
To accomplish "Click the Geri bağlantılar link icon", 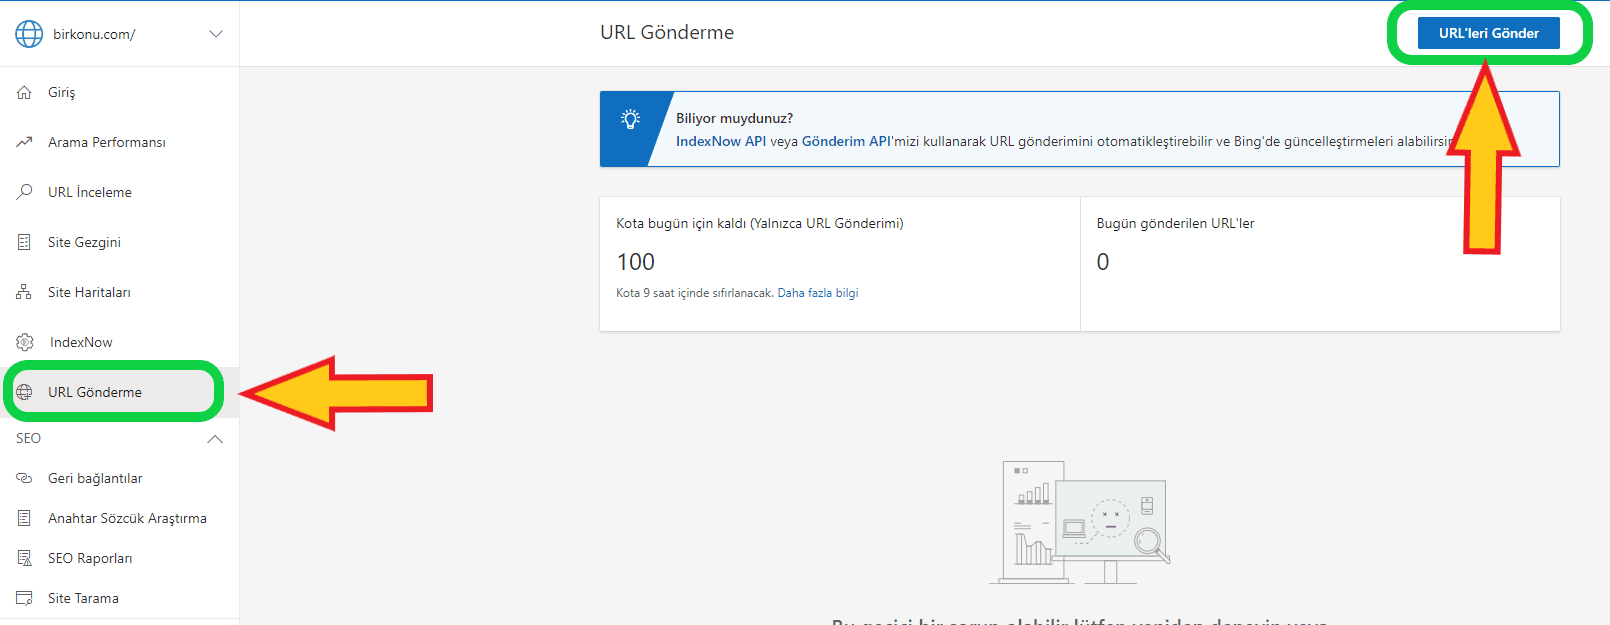I will tap(24, 478).
